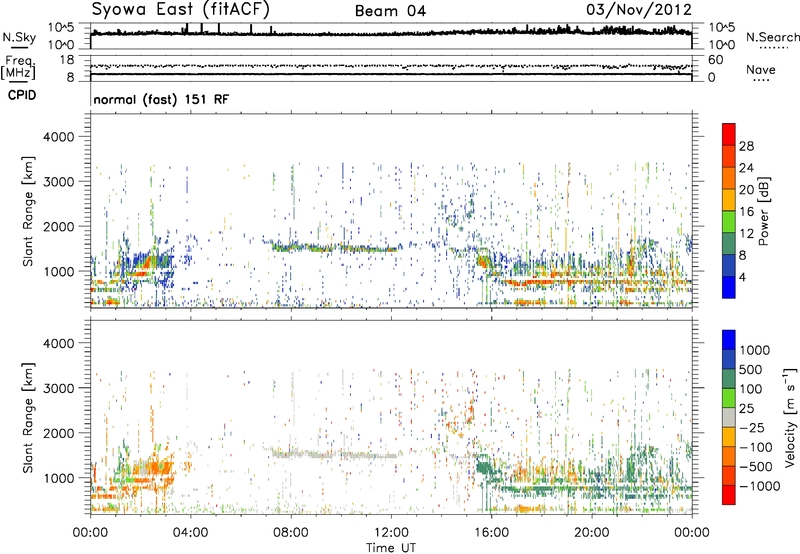
Task: Click the '1000' velocity colorbar tick value
Action: pyautogui.click(x=755, y=350)
